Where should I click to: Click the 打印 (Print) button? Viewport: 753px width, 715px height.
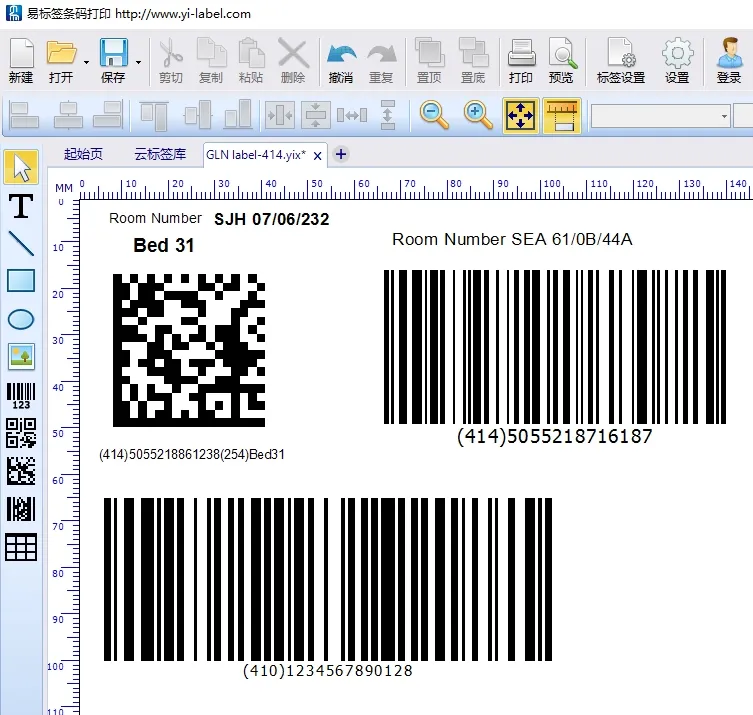[520, 61]
